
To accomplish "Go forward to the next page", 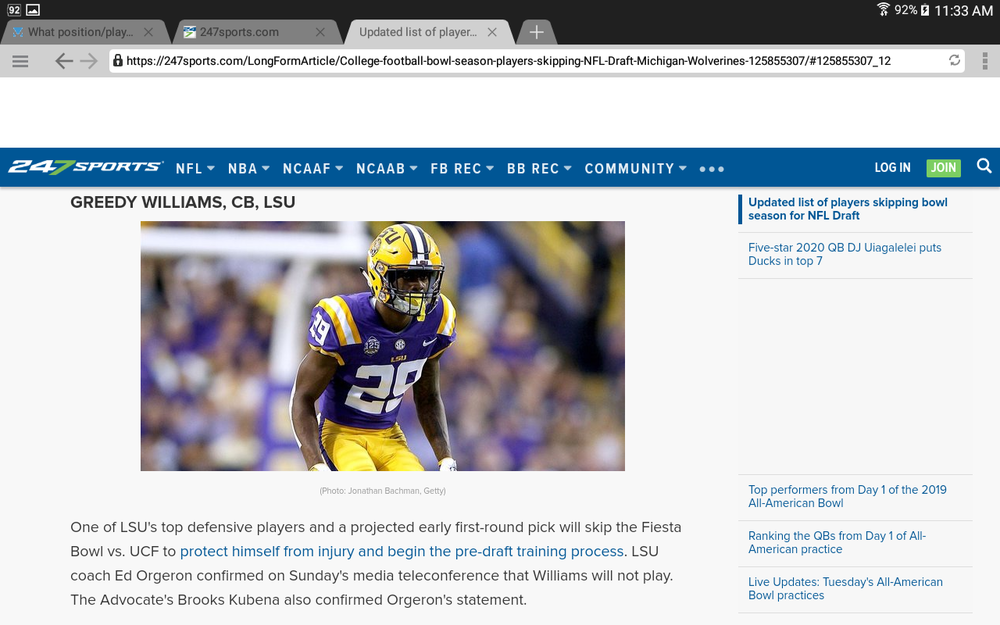I will [x=89, y=61].
